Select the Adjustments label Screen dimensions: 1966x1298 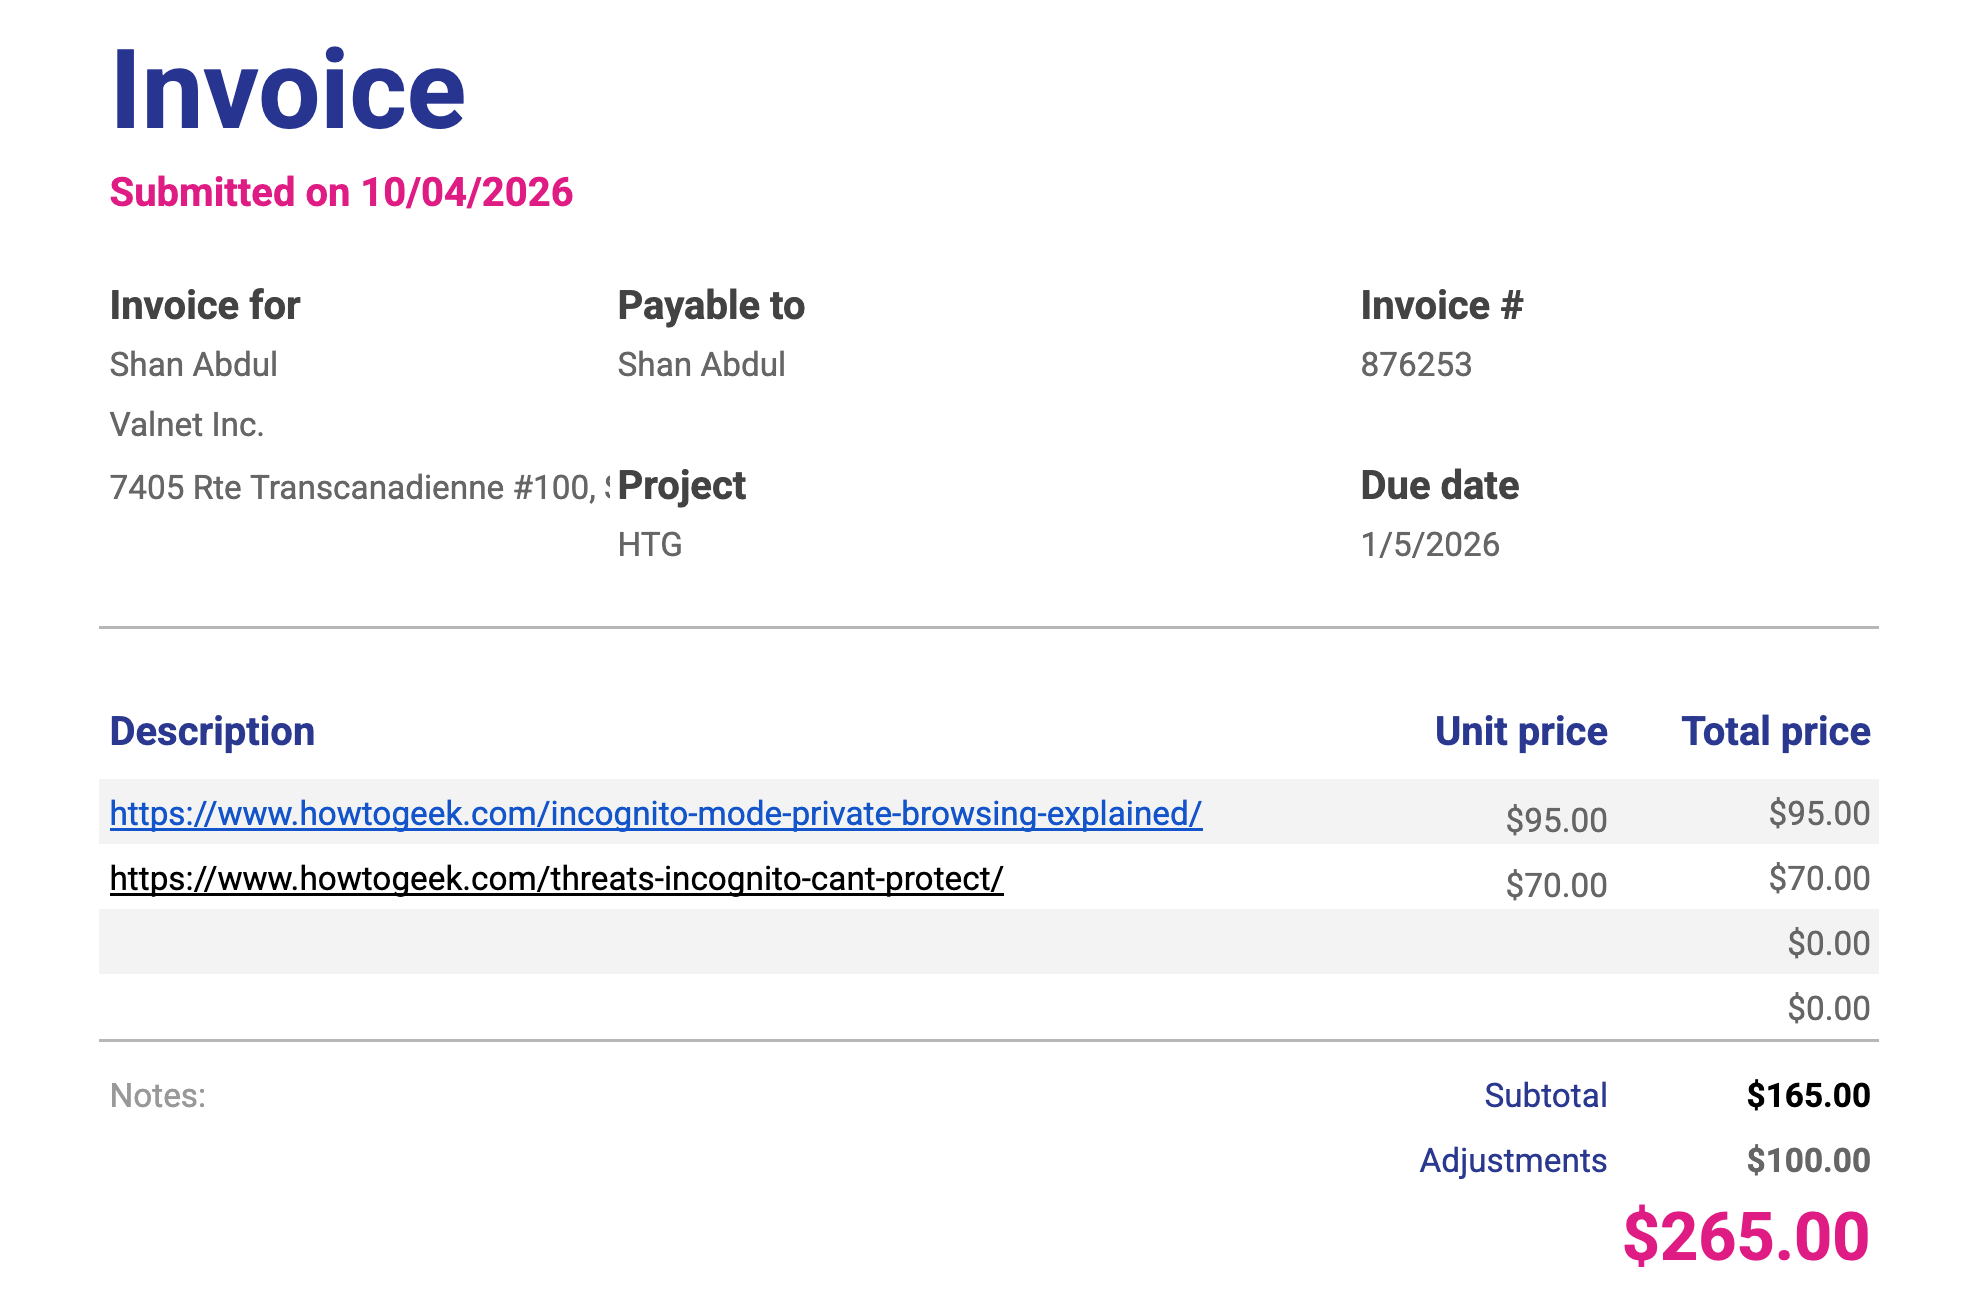tap(1513, 1160)
